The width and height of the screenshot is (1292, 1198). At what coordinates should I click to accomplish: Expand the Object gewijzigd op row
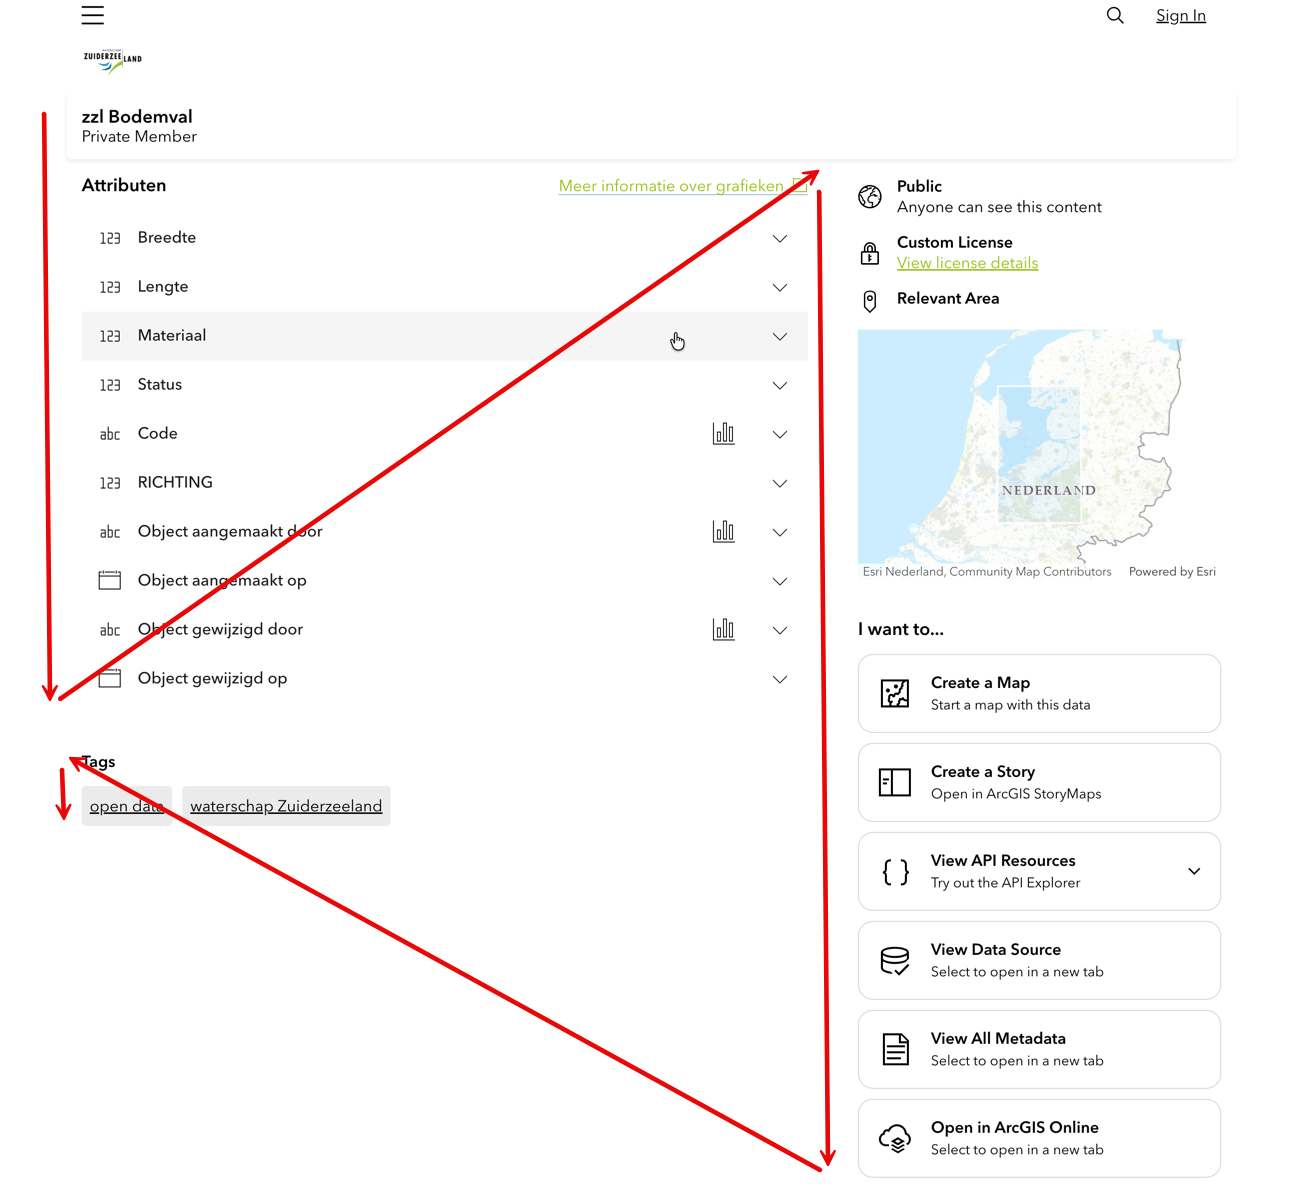[780, 679]
